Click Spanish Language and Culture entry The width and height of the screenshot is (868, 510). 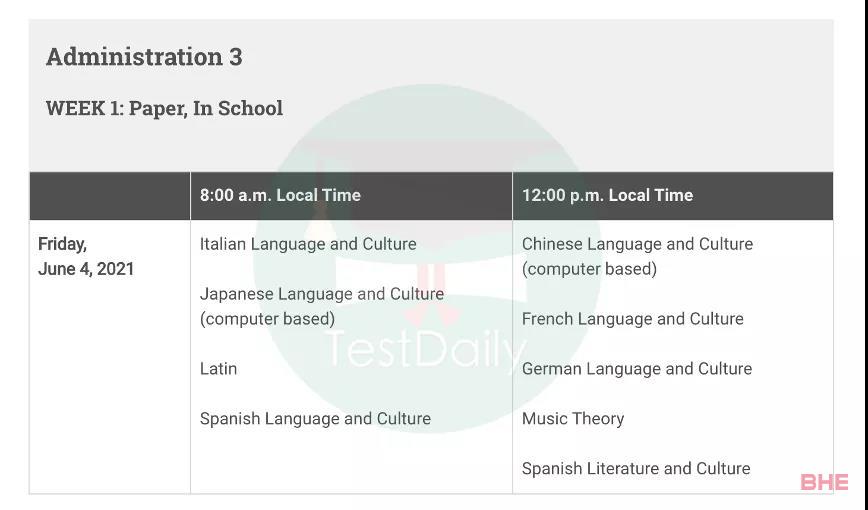coord(315,419)
